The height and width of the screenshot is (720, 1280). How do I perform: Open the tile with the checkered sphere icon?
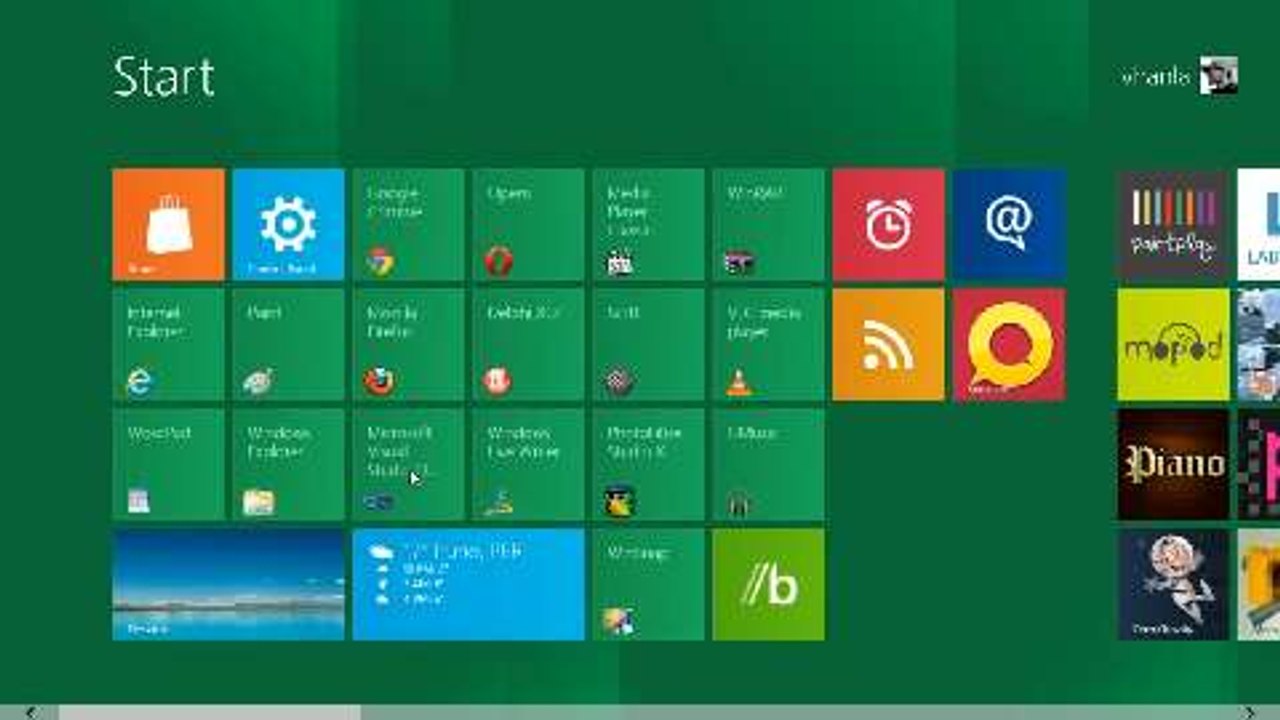tap(648, 344)
